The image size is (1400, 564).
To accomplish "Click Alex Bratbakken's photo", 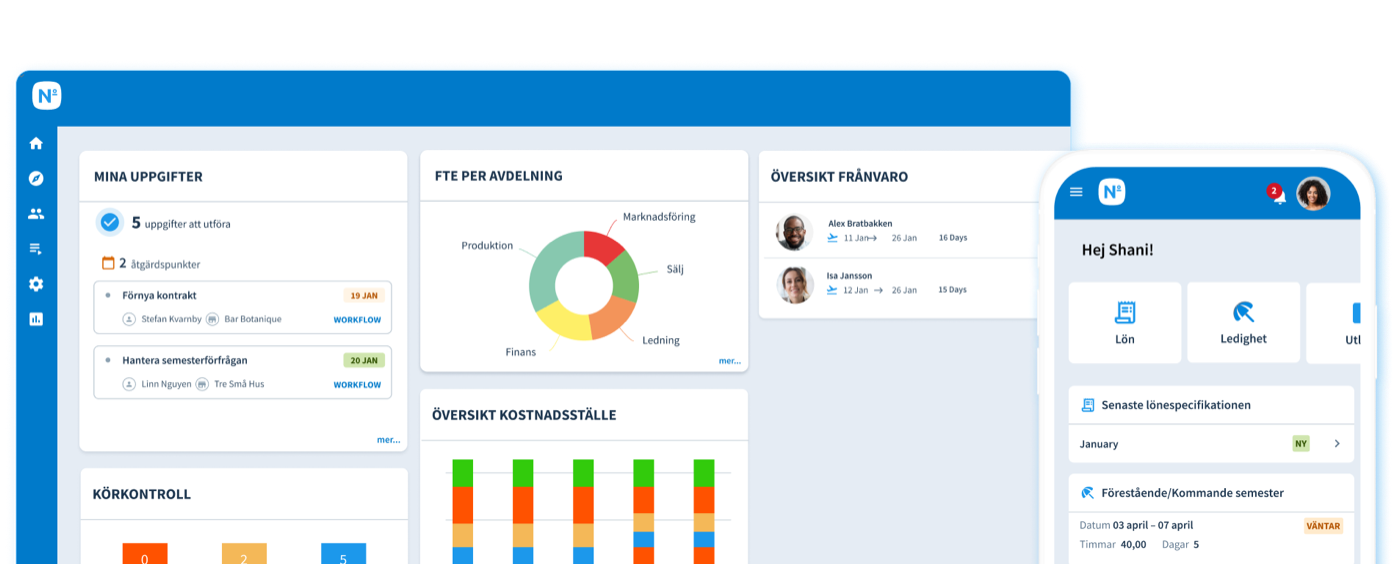I will (x=794, y=232).
